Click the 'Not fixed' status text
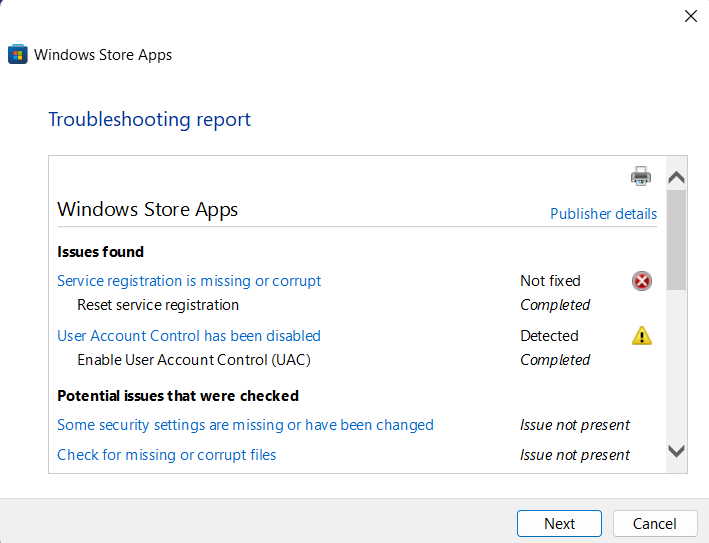The width and height of the screenshot is (709, 543). click(x=550, y=281)
